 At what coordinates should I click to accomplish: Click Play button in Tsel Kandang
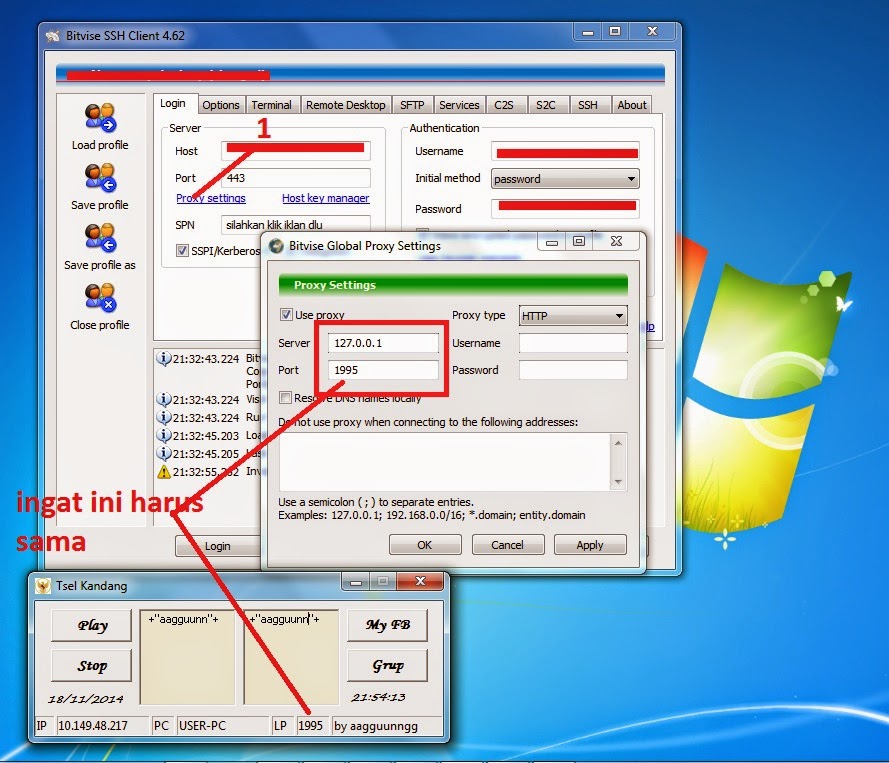92,625
